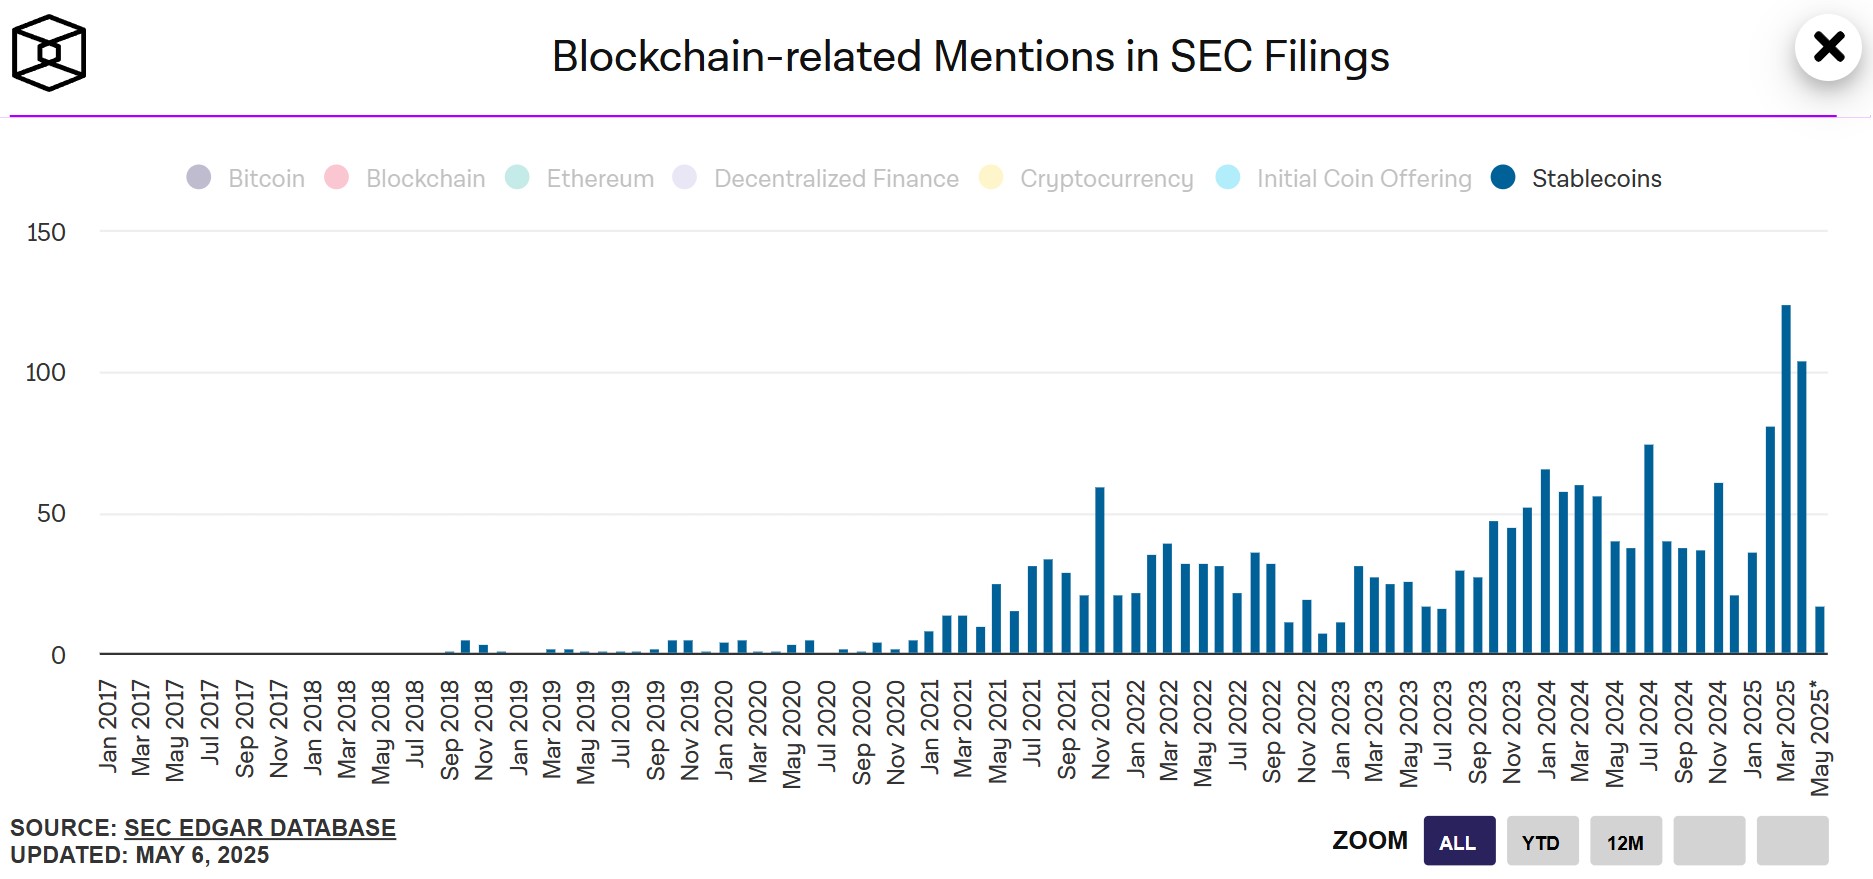Close the chart with the X button
The width and height of the screenshot is (1873, 879).
pyautogui.click(x=1829, y=47)
